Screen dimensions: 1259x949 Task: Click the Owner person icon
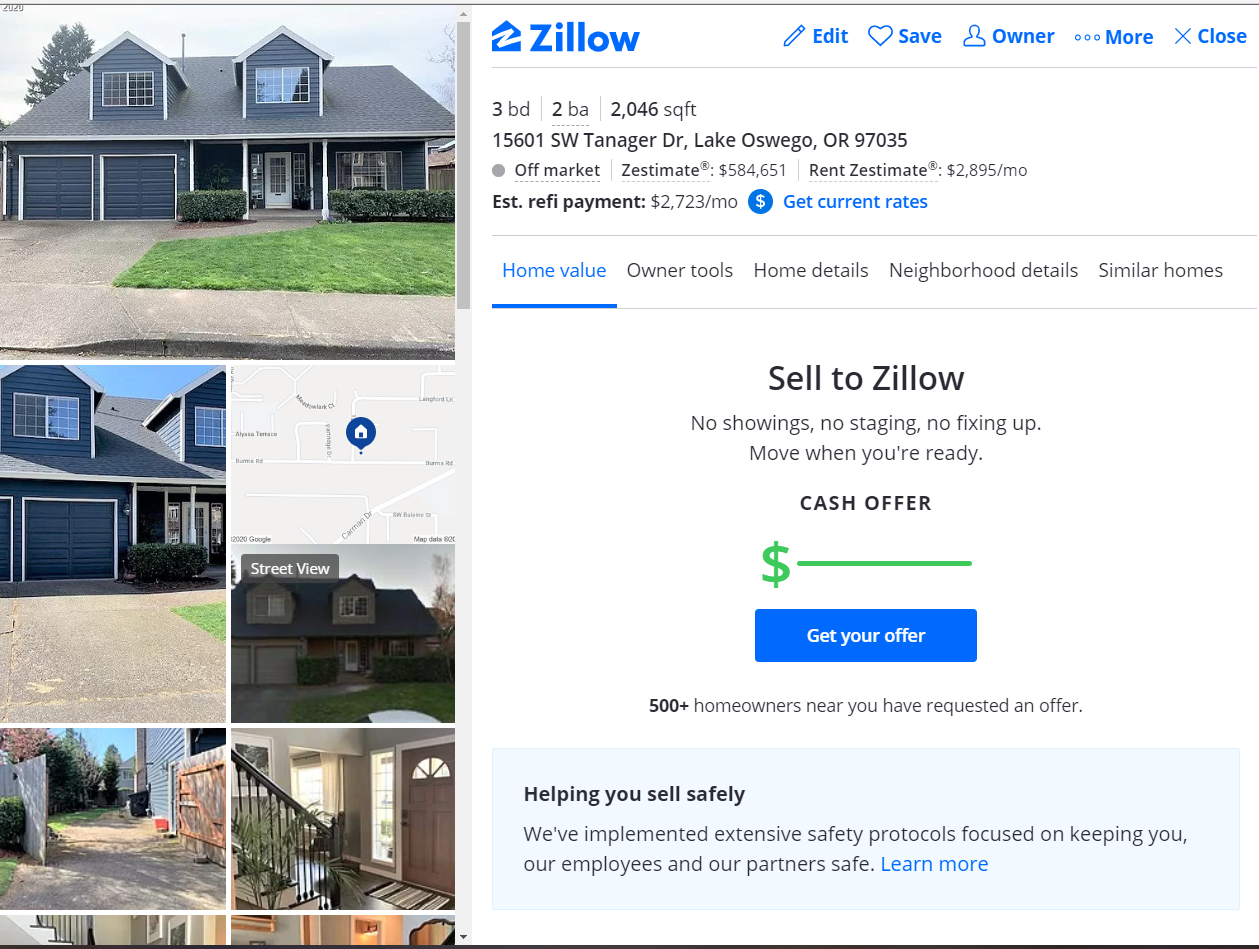click(x=974, y=36)
